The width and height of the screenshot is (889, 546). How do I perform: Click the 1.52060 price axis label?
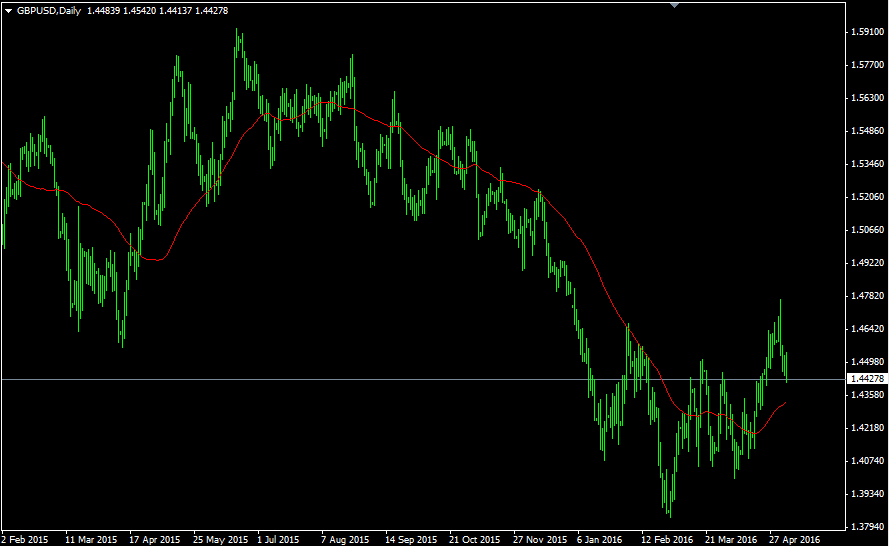(x=867, y=197)
